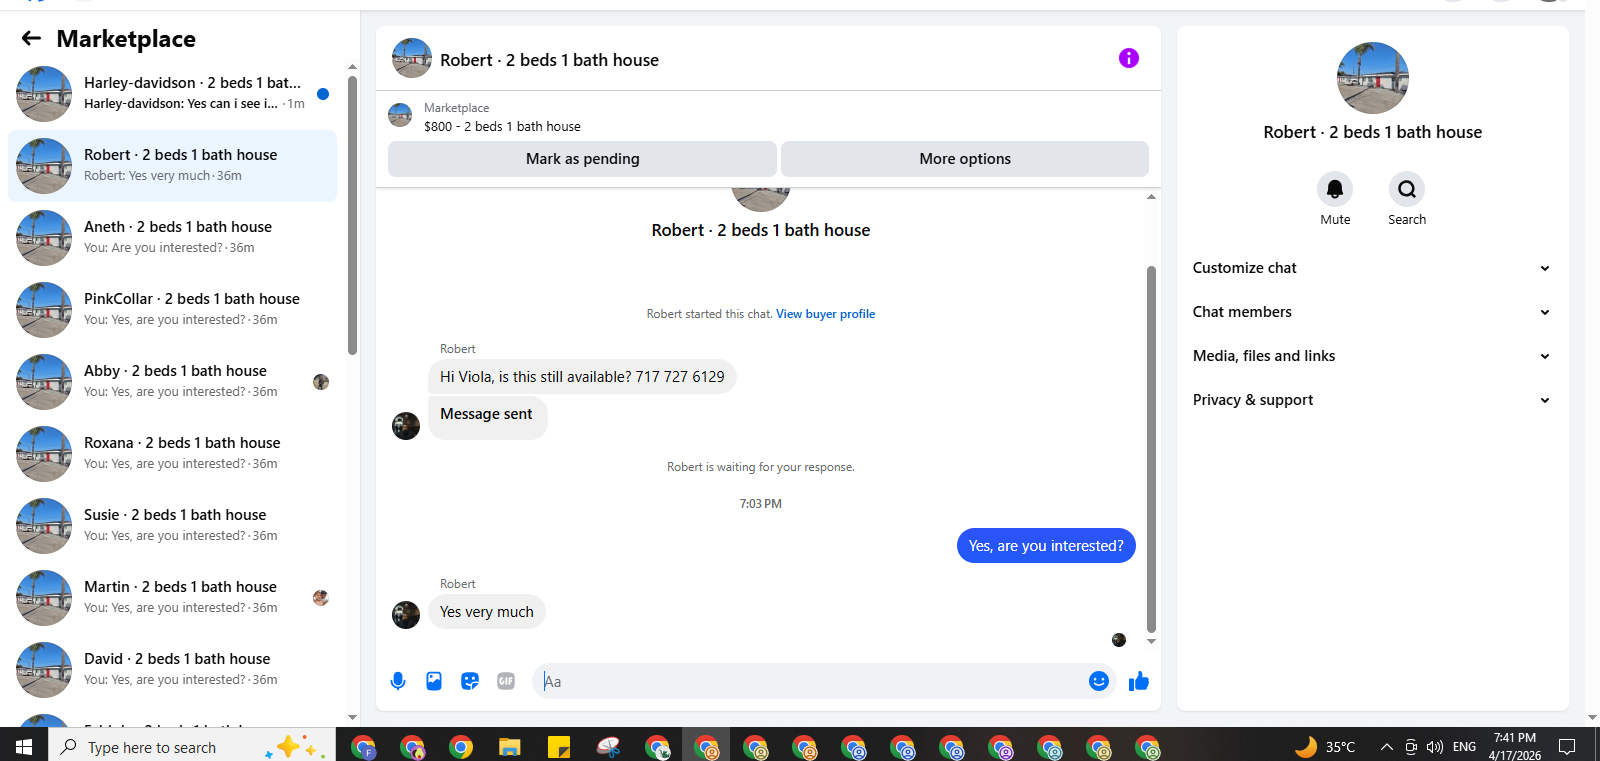The image size is (1600, 761).
Task: Open the GIF picker icon
Action: (506, 681)
